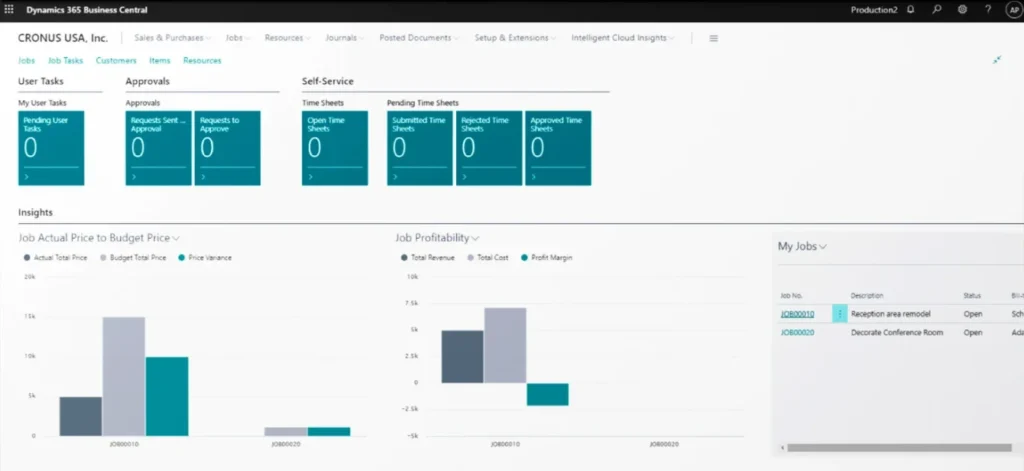Click the negative Profit Margin bar
This screenshot has width=1024, height=471.
pos(548,395)
